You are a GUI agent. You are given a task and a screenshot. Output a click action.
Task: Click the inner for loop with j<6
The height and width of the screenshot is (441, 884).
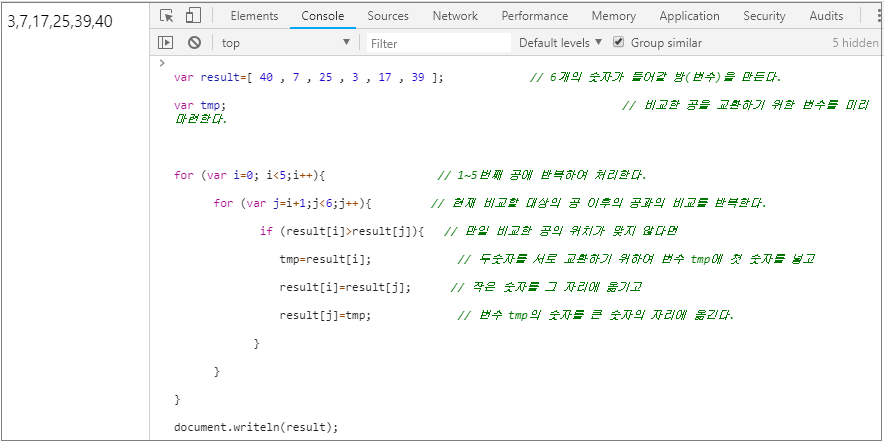[293, 203]
